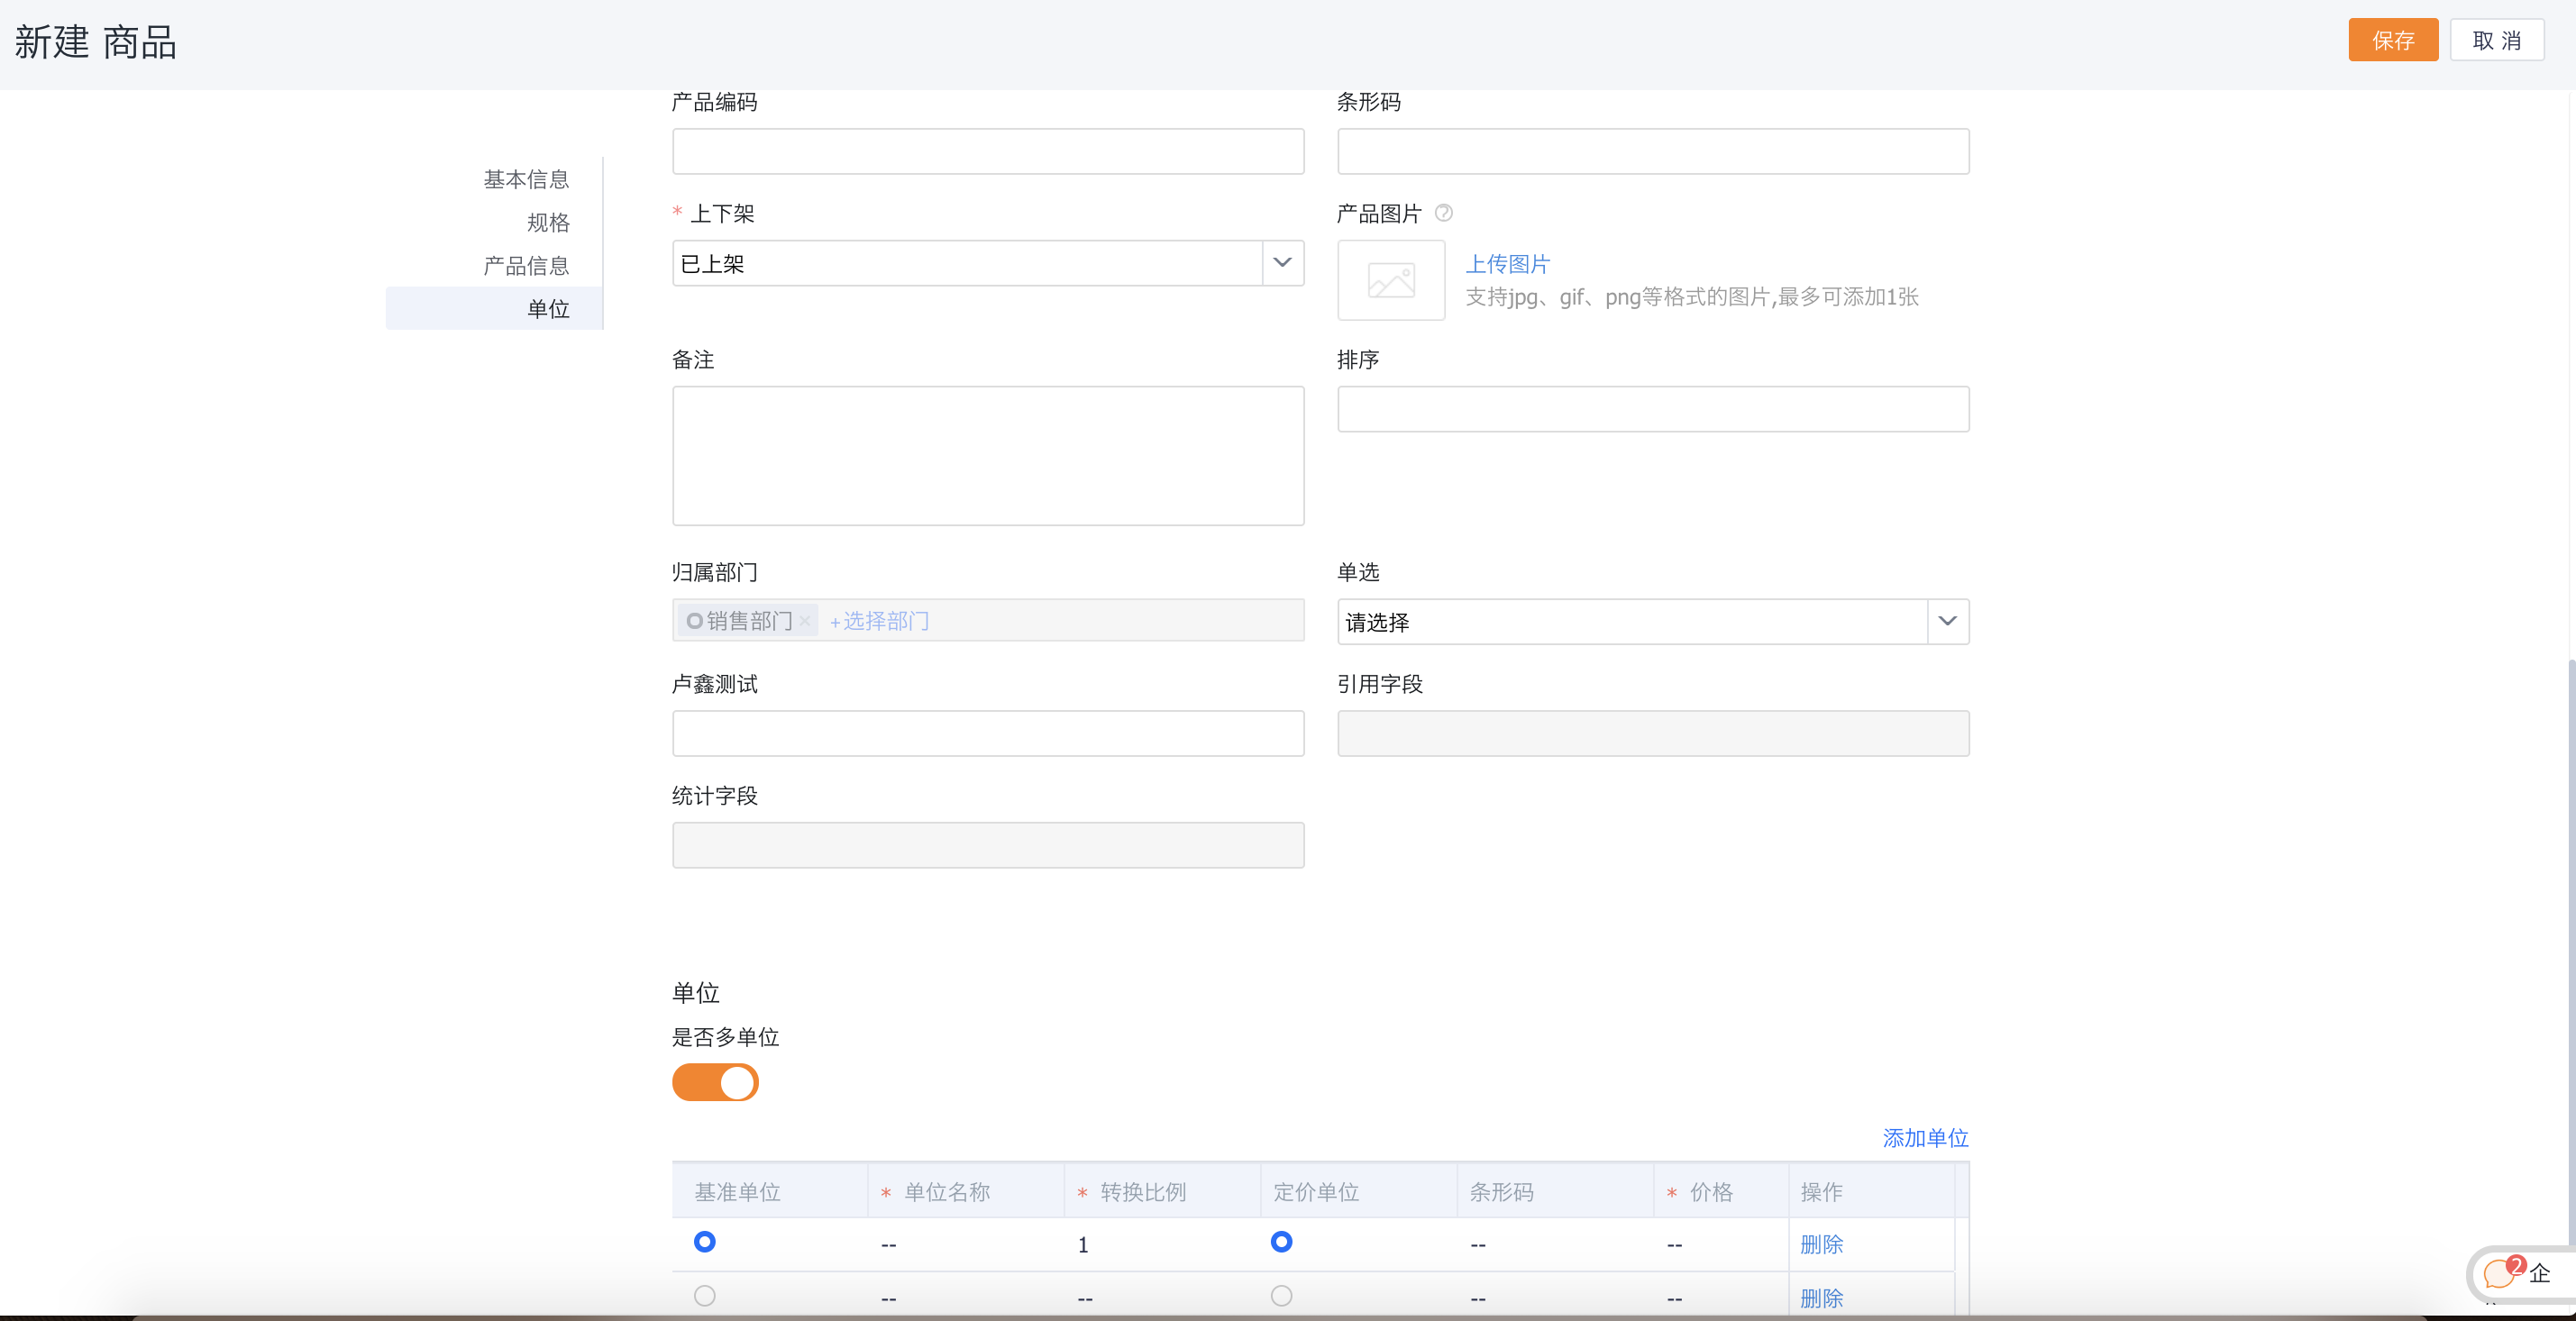Image resolution: width=2576 pixels, height=1321 pixels.
Task: Click the orange 保存 button
Action: (2393, 40)
